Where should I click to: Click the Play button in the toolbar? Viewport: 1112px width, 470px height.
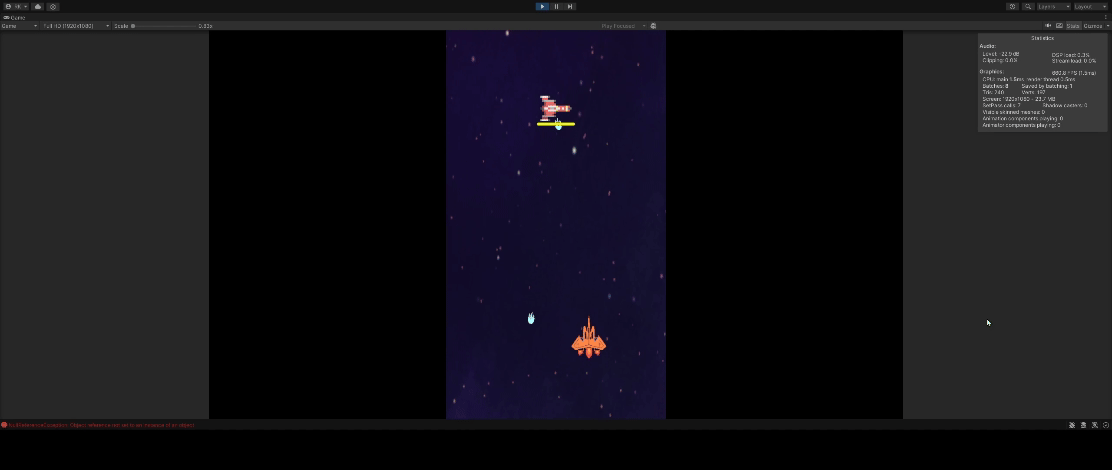tap(542, 6)
